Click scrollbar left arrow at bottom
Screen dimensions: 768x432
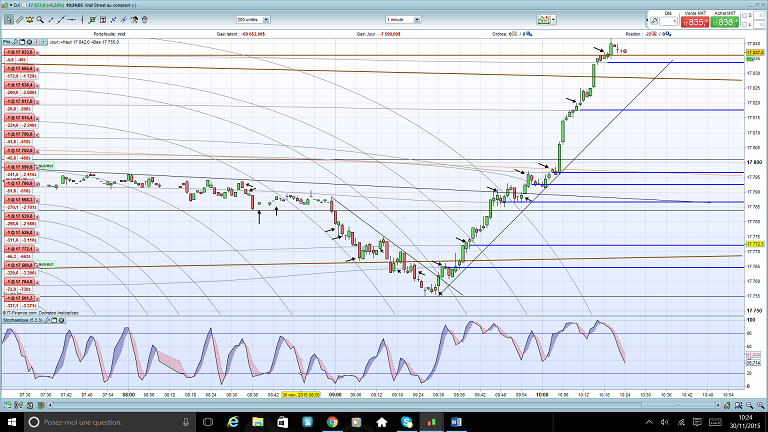(x=49, y=405)
